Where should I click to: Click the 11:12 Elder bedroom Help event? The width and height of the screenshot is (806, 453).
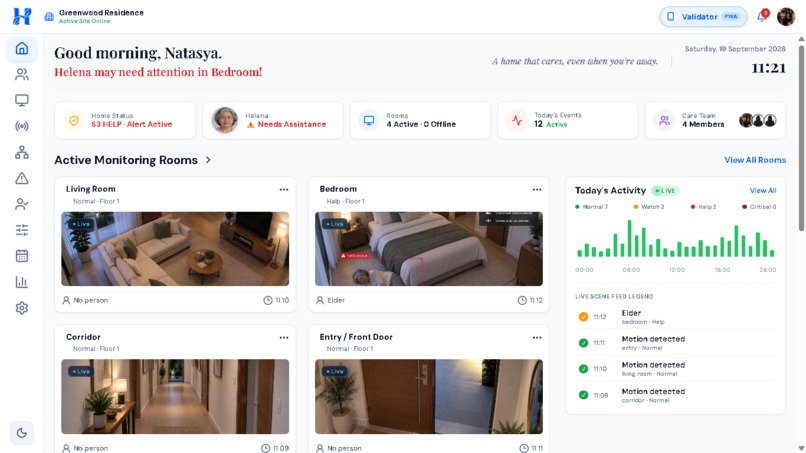pyautogui.click(x=675, y=317)
